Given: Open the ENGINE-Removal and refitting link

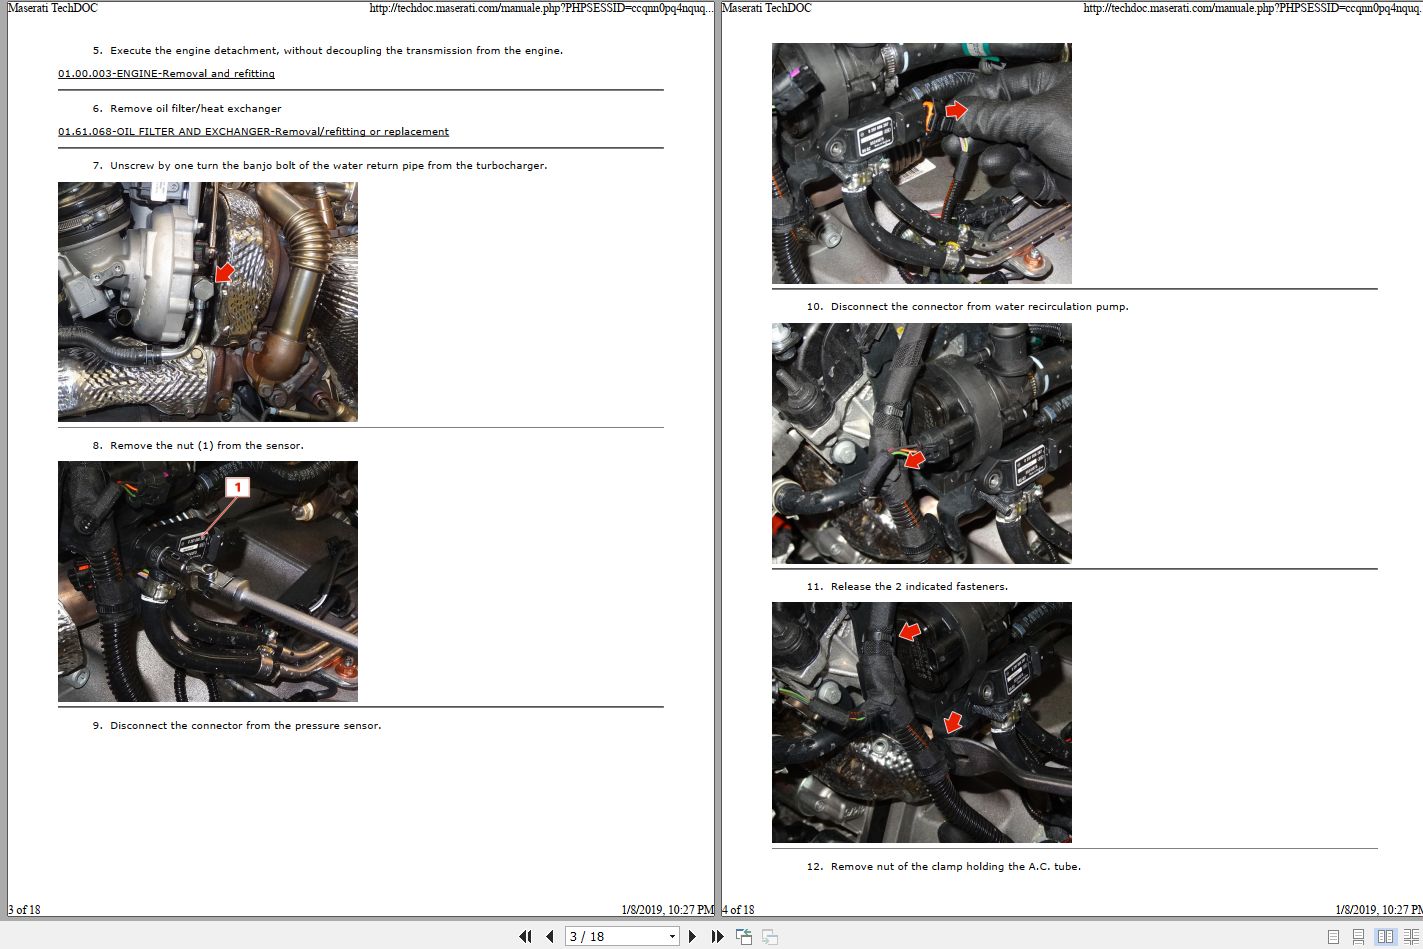Looking at the screenshot, I should [166, 73].
